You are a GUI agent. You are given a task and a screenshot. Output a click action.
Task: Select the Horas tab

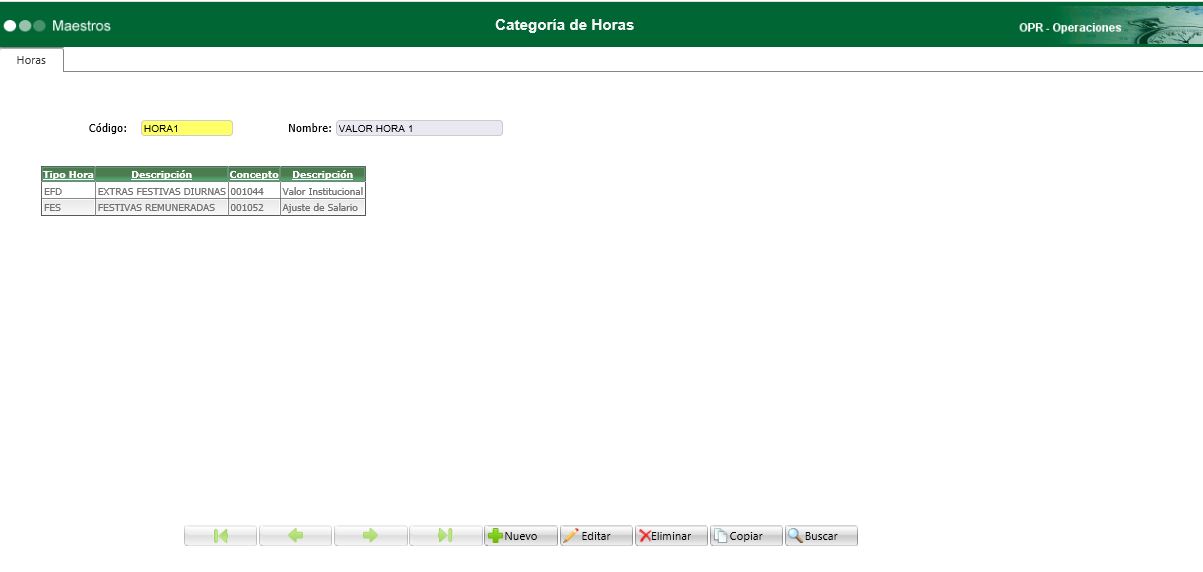pyautogui.click(x=31, y=60)
